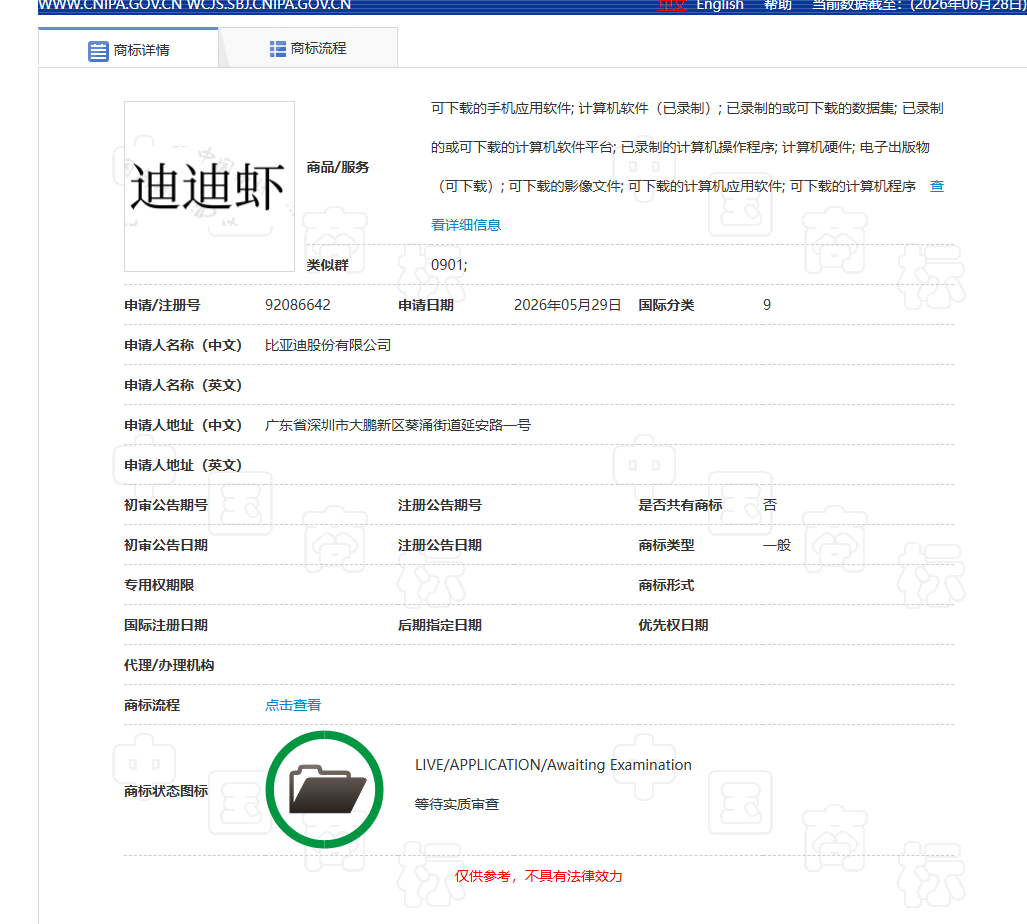Click the 申请人地址（英文） label

(x=183, y=465)
